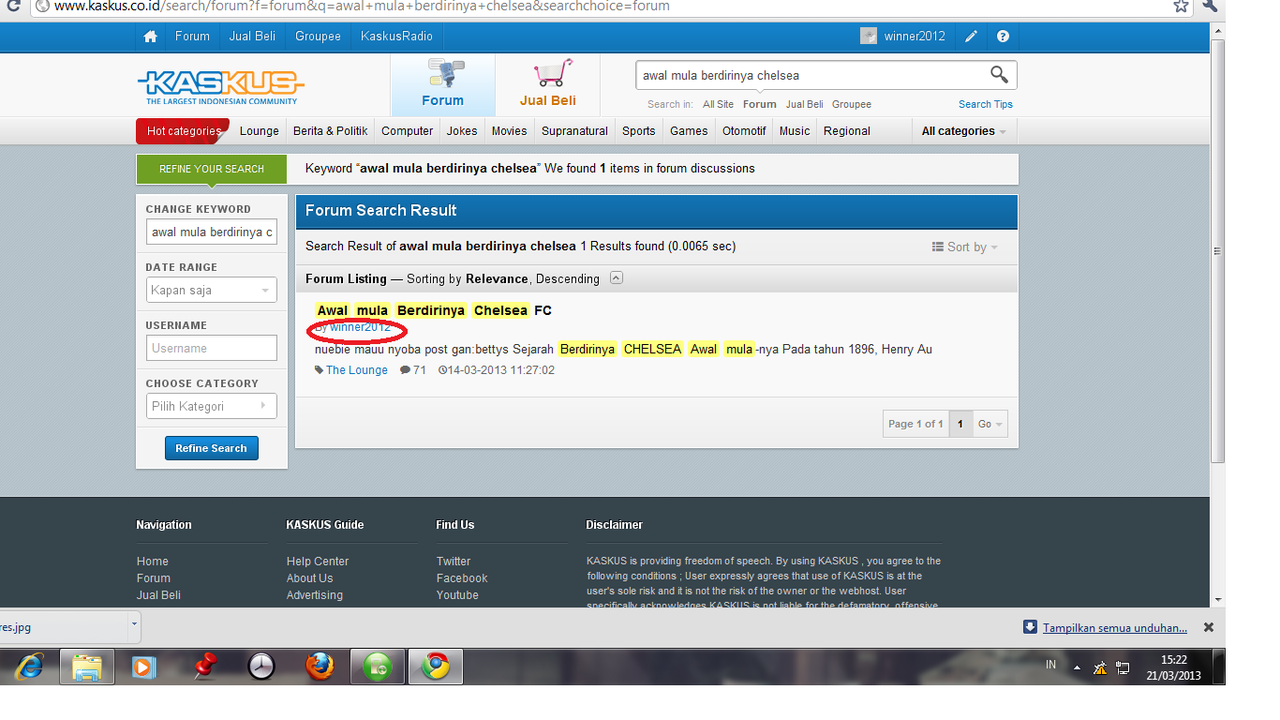
Task: Click the Search Tips link
Action: pos(985,104)
